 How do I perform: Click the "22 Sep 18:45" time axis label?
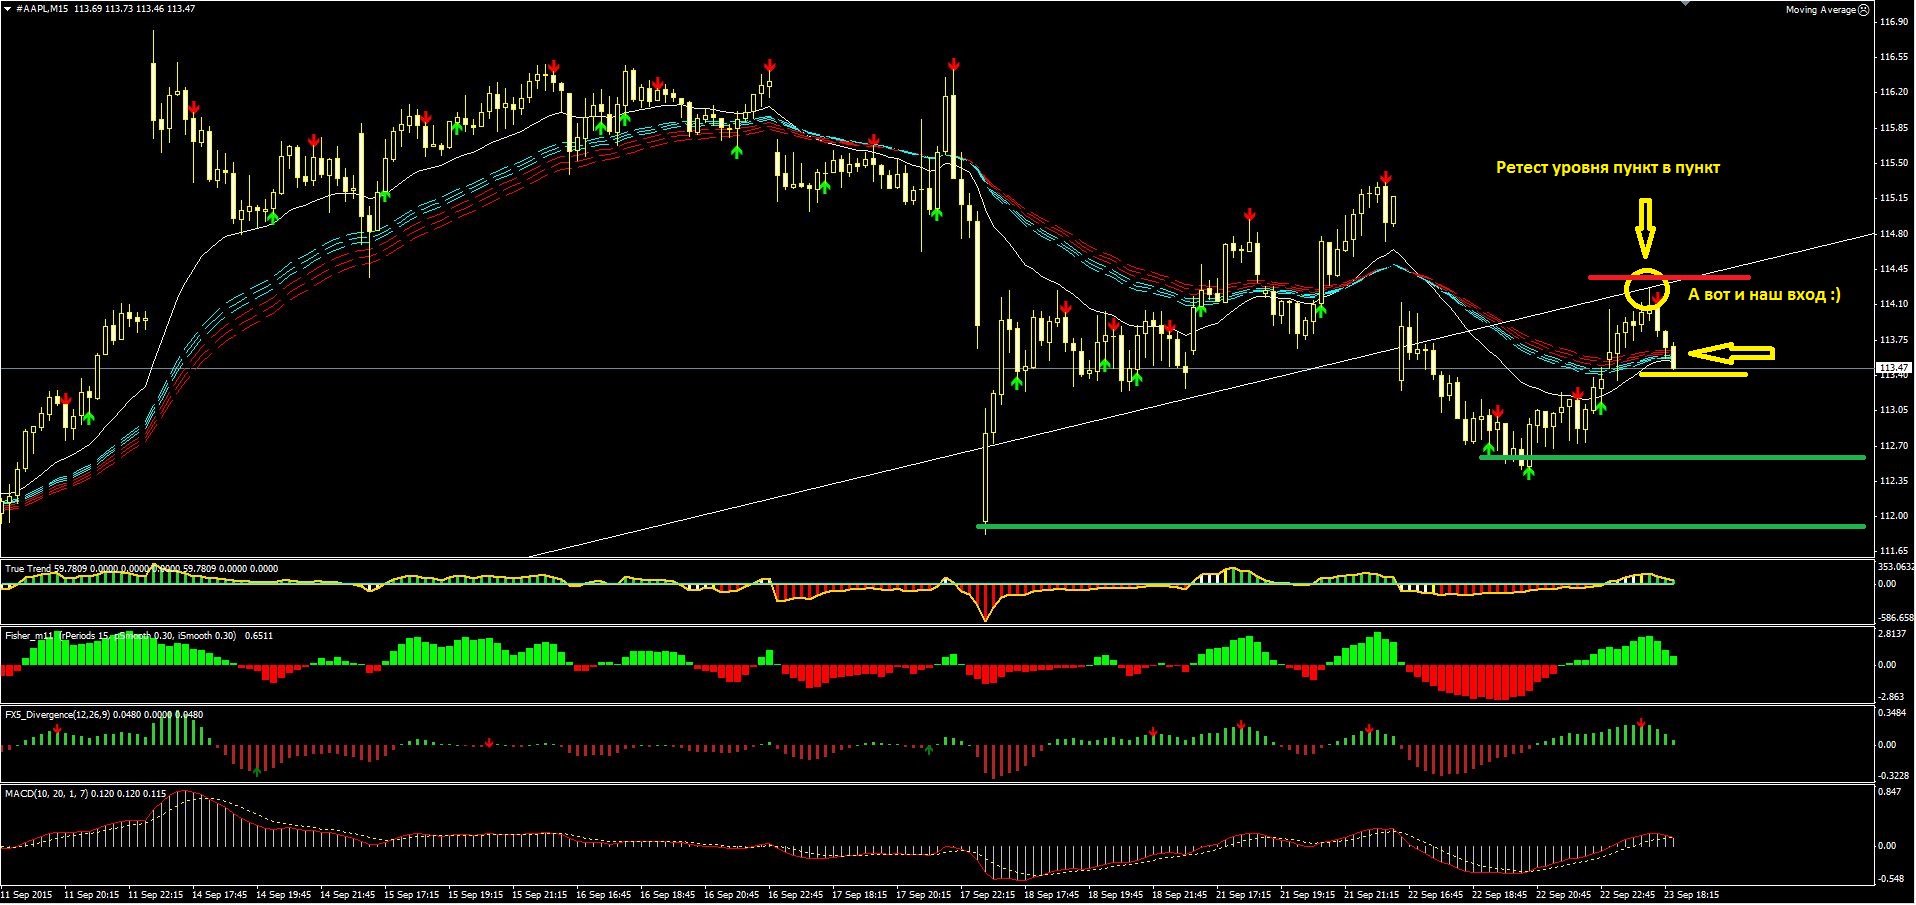click(x=1500, y=894)
